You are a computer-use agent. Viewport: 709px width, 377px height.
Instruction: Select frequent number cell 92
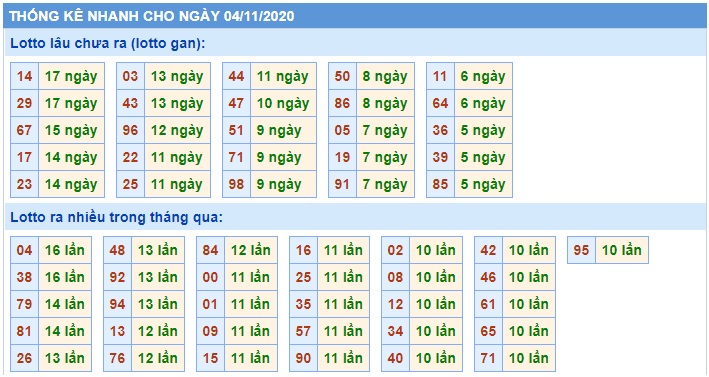coord(117,277)
